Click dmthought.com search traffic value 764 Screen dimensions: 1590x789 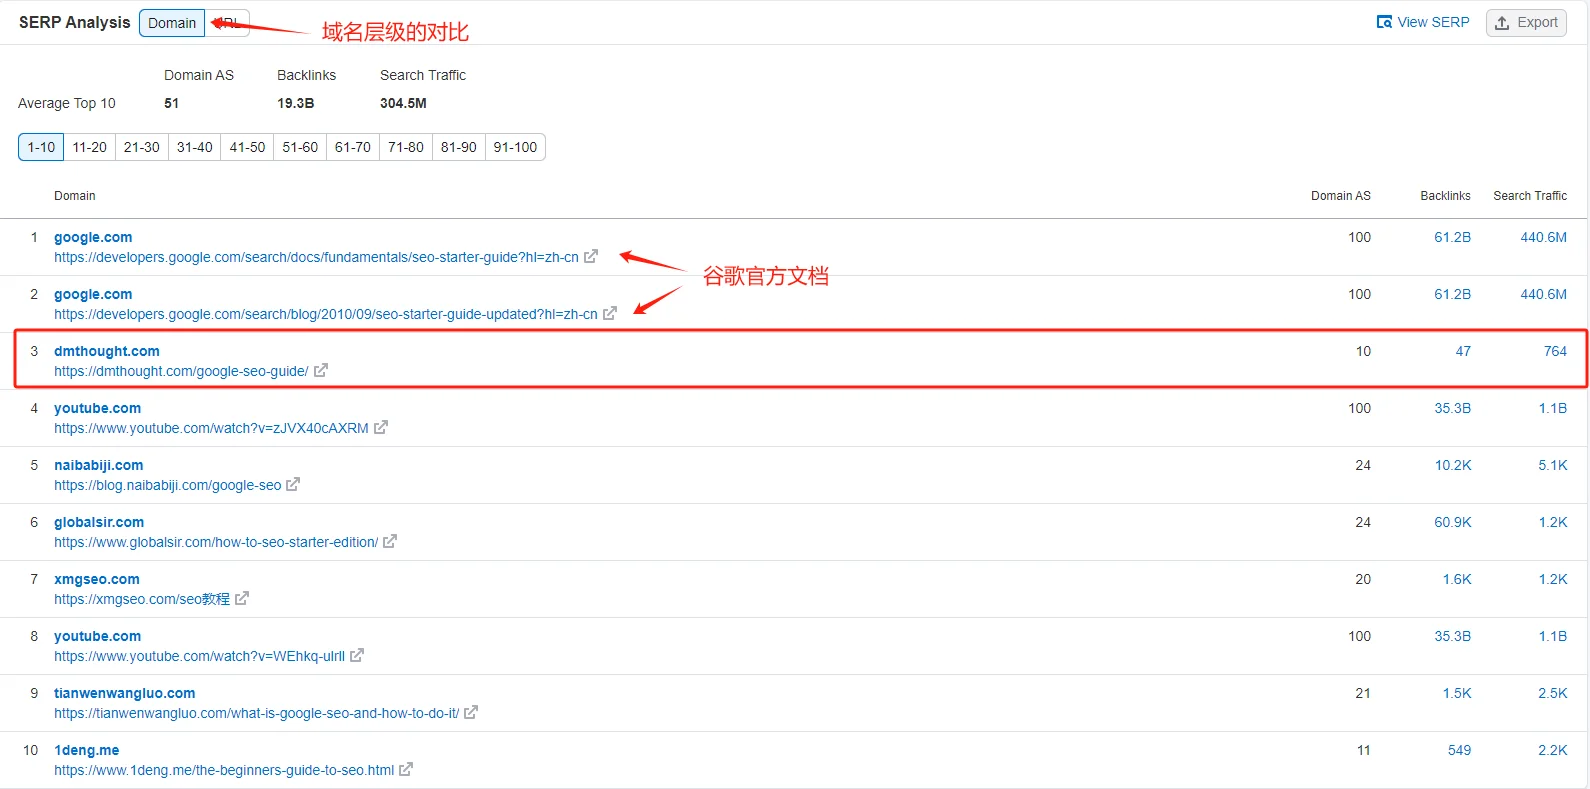(x=1555, y=351)
